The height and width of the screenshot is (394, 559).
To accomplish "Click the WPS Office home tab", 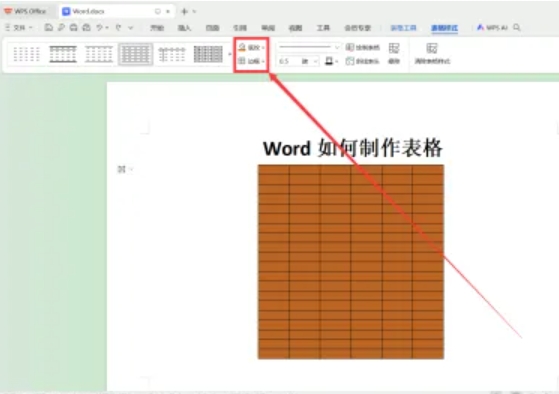I will coord(26,11).
